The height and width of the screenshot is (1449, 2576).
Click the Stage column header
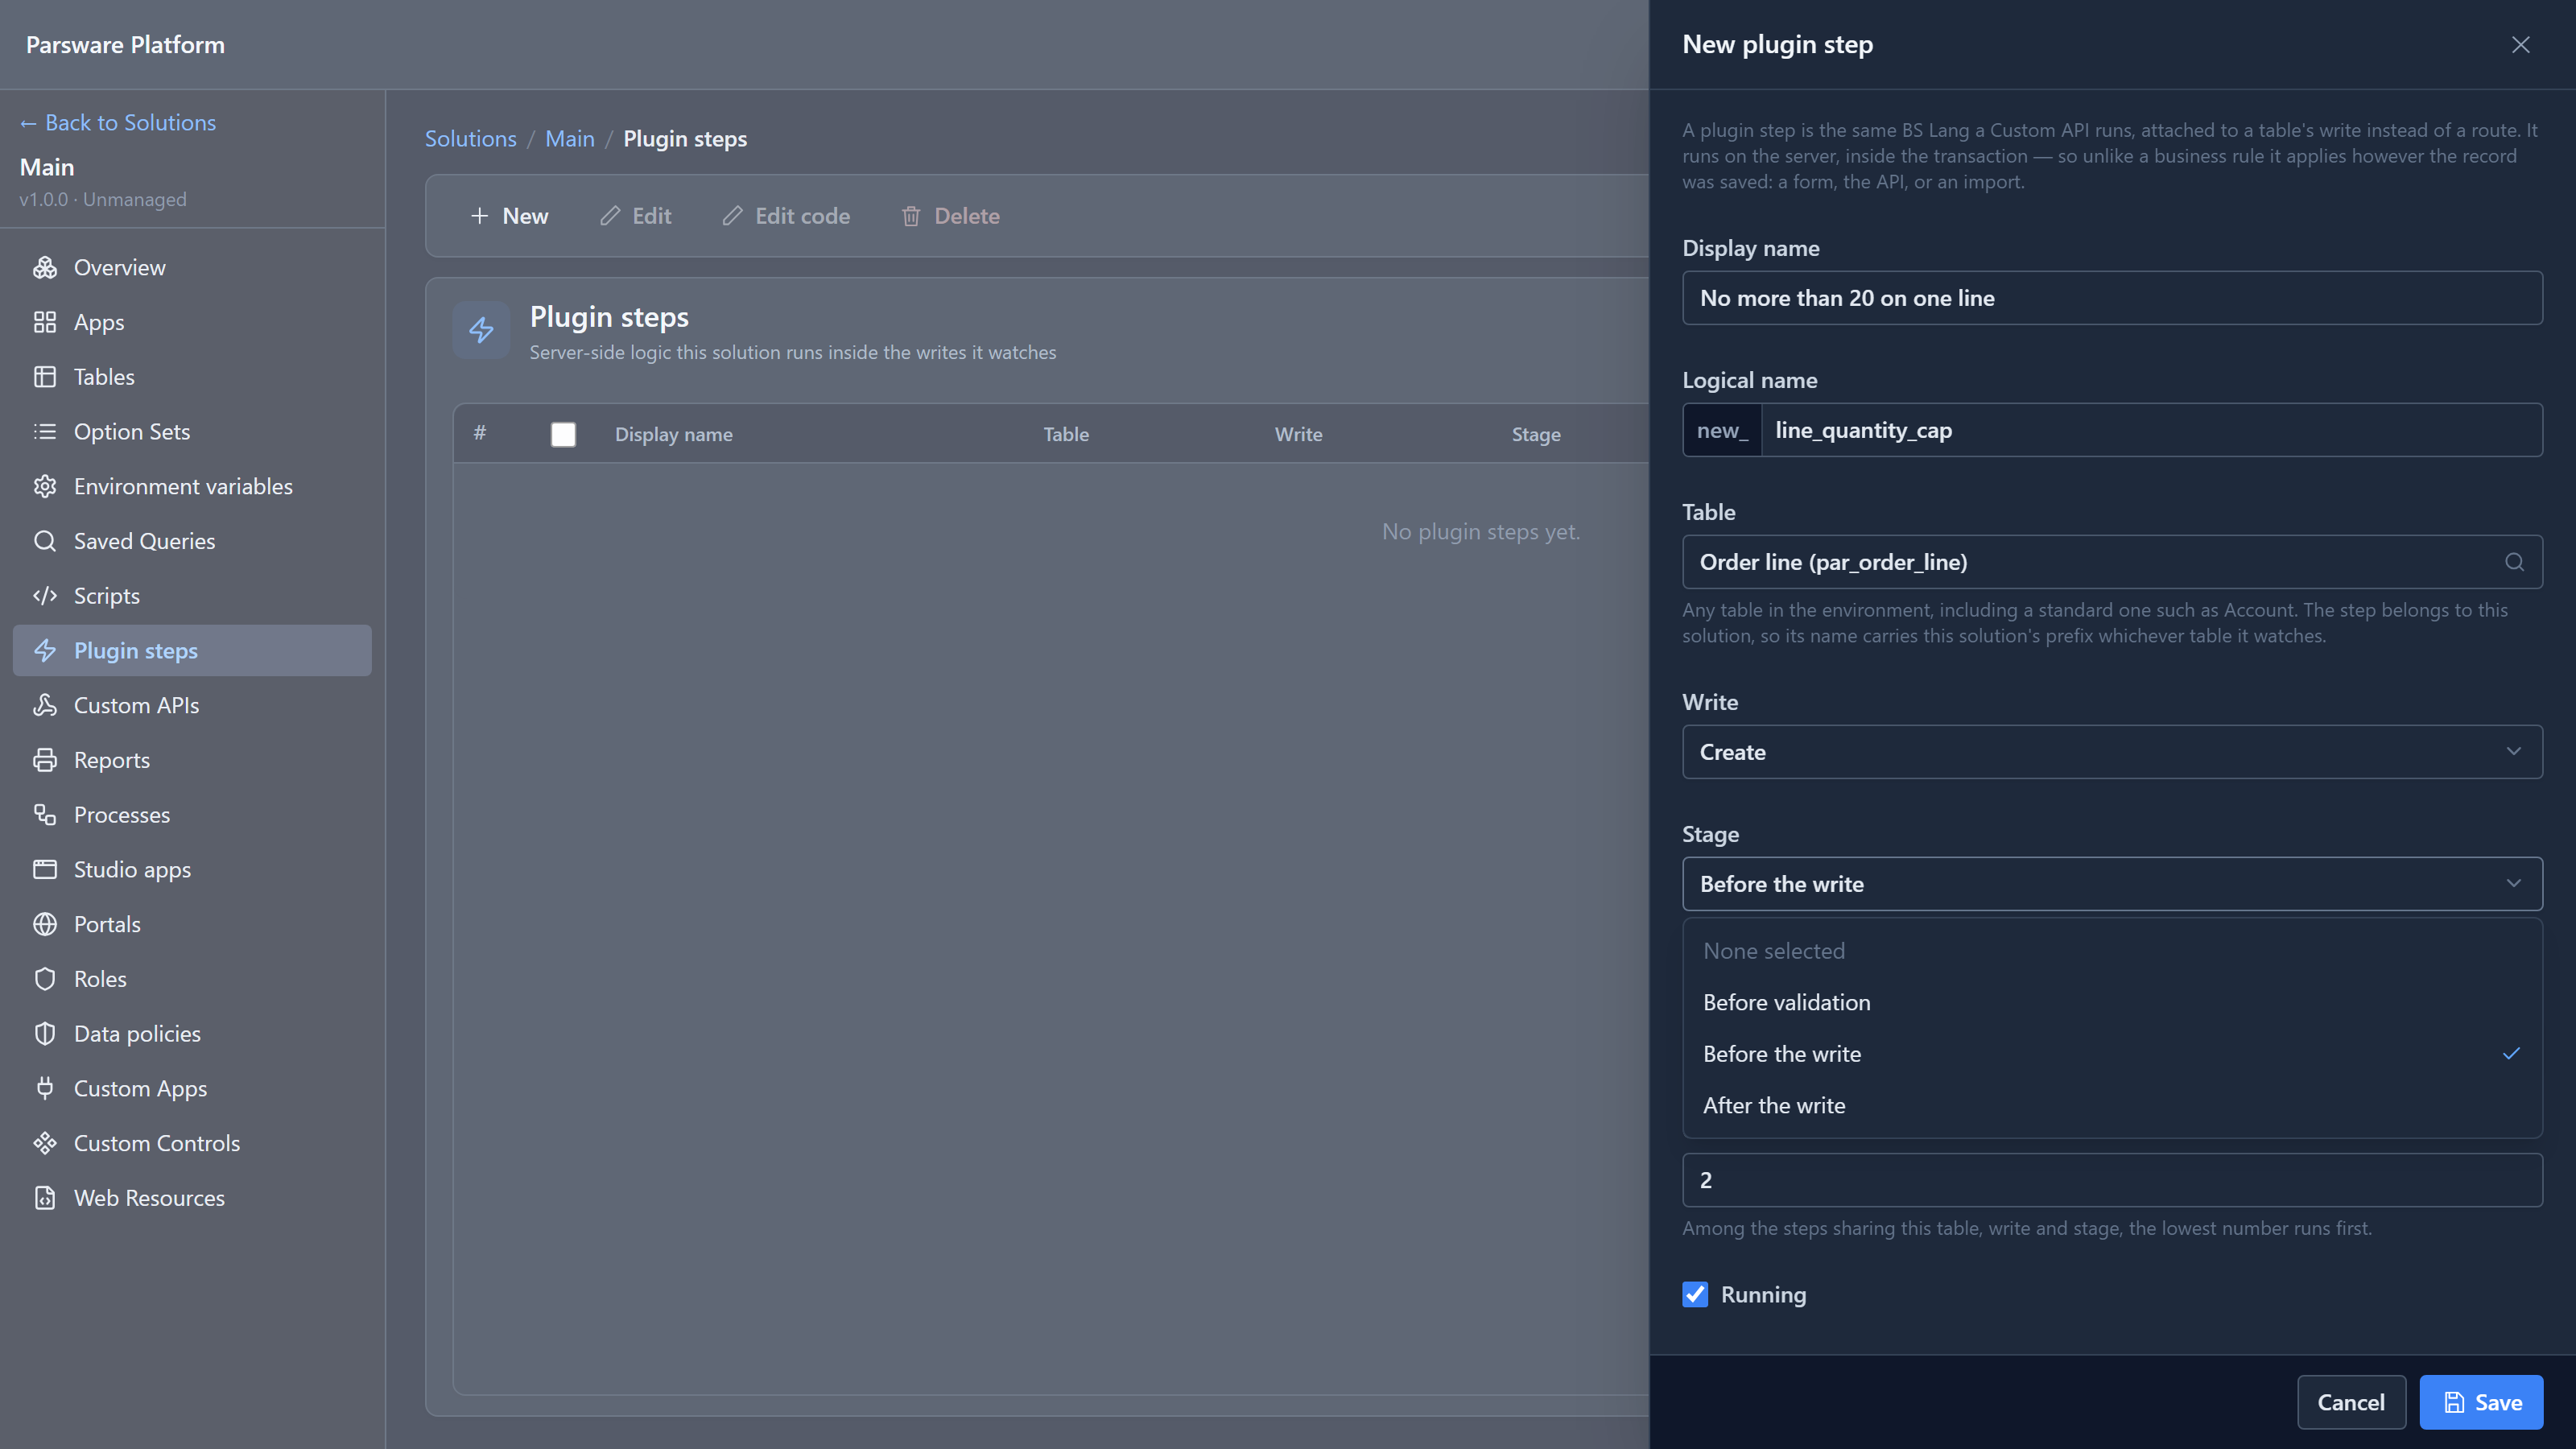coord(1536,434)
